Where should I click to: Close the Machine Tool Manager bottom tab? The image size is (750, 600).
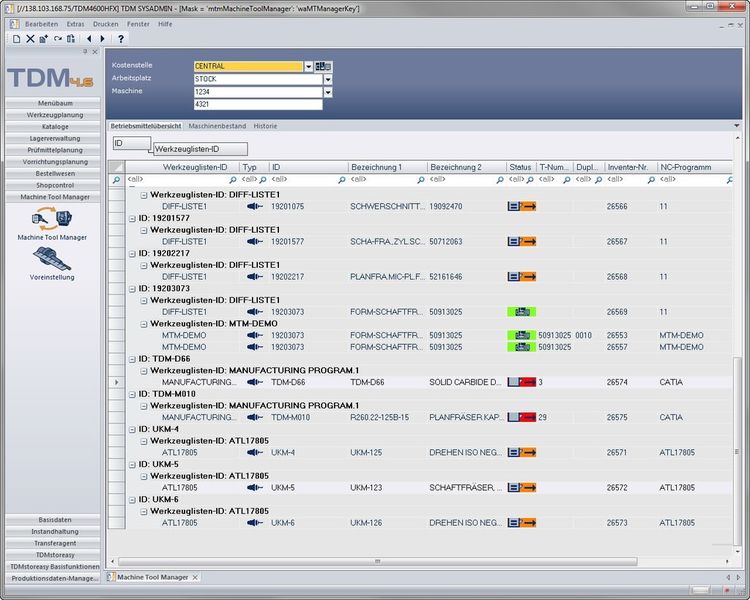195,578
